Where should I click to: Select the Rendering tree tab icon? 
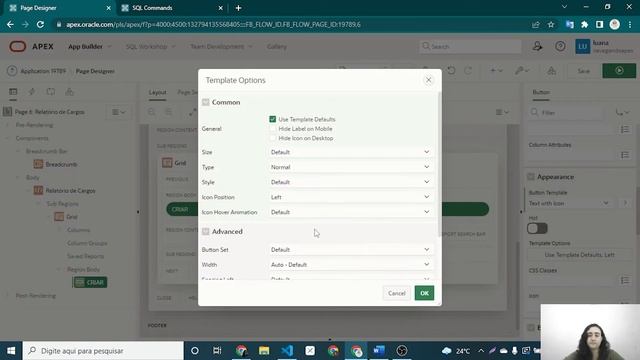[13, 92]
